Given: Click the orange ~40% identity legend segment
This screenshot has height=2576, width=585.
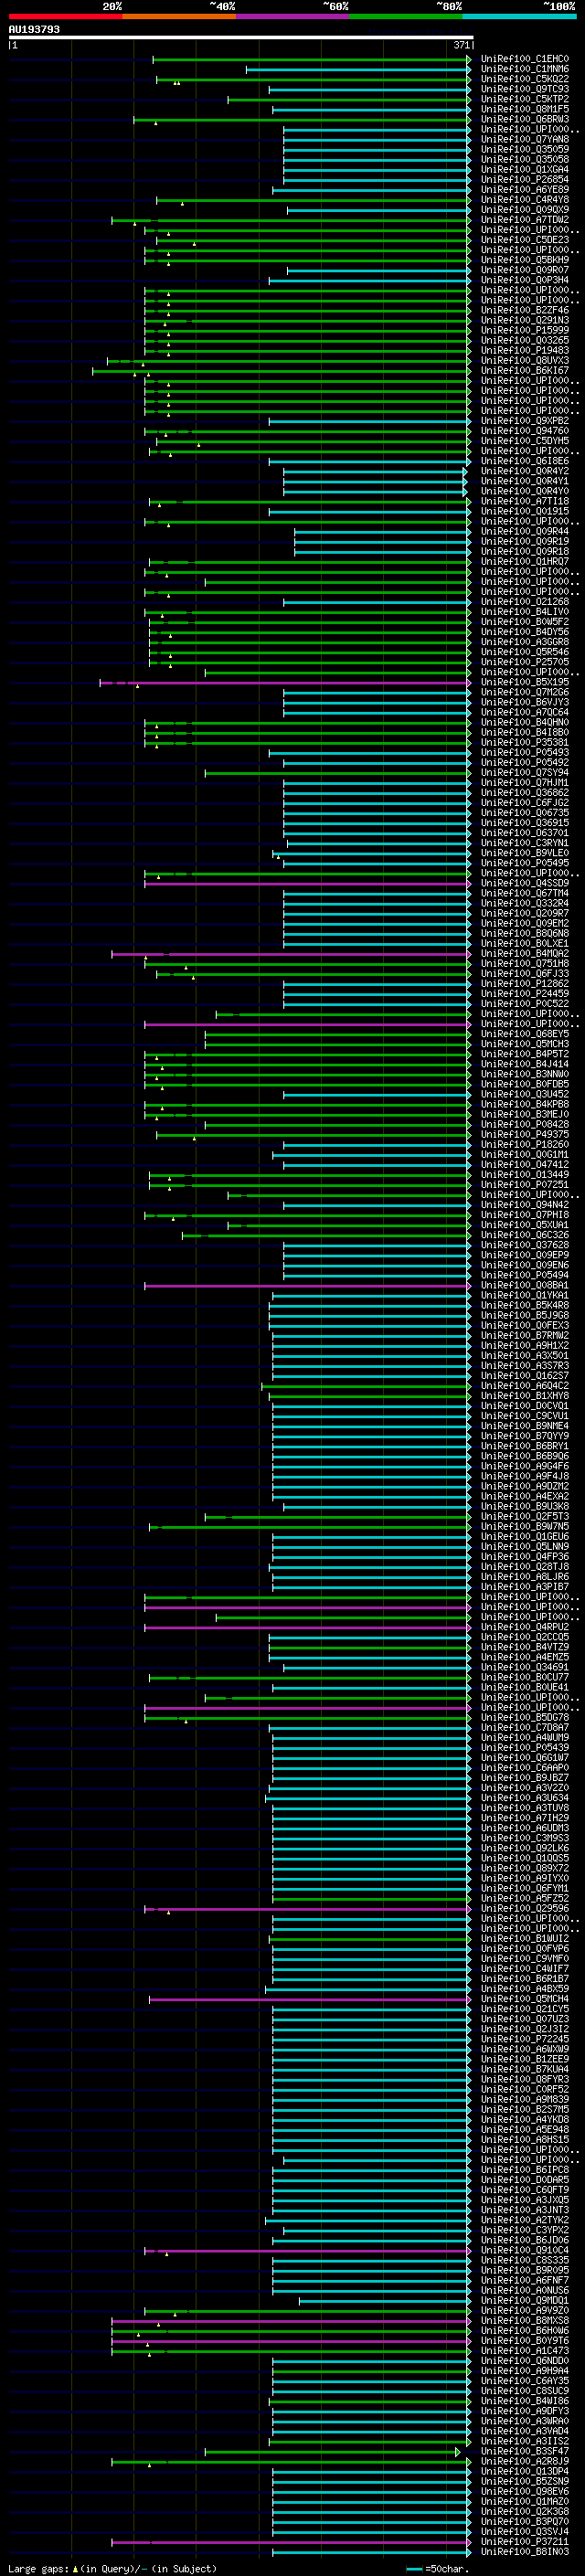Looking at the screenshot, I should click(179, 16).
